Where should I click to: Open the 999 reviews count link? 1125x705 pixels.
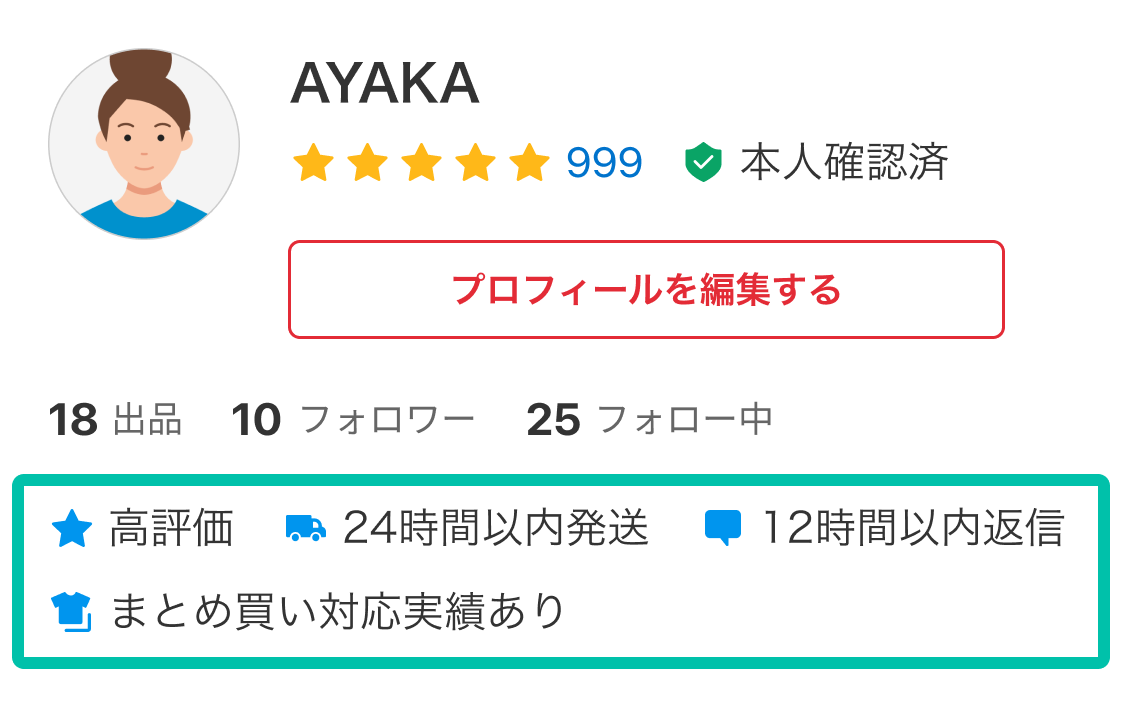pyautogui.click(x=604, y=162)
